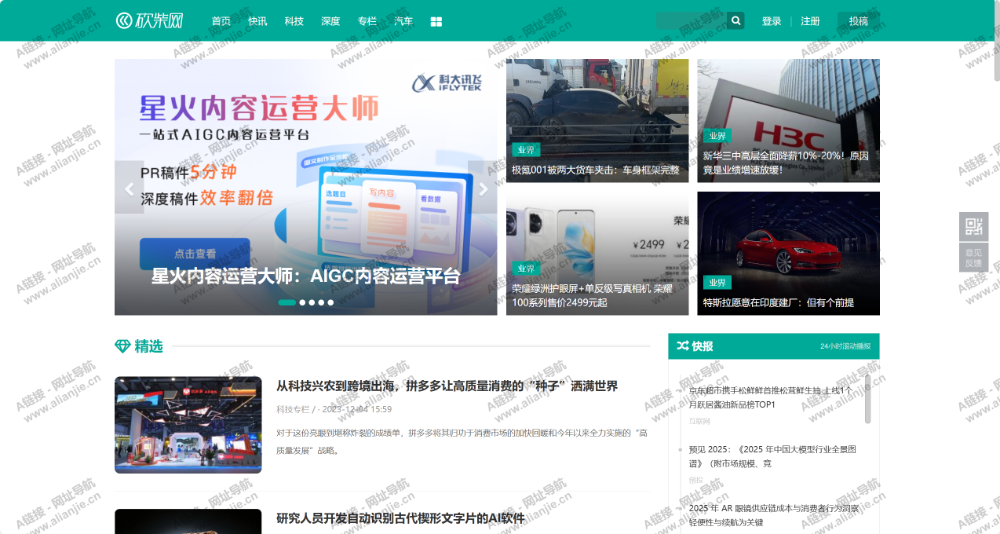This screenshot has width=1000, height=534.
Task: Go to previous carousel slide arrow
Action: point(129,187)
